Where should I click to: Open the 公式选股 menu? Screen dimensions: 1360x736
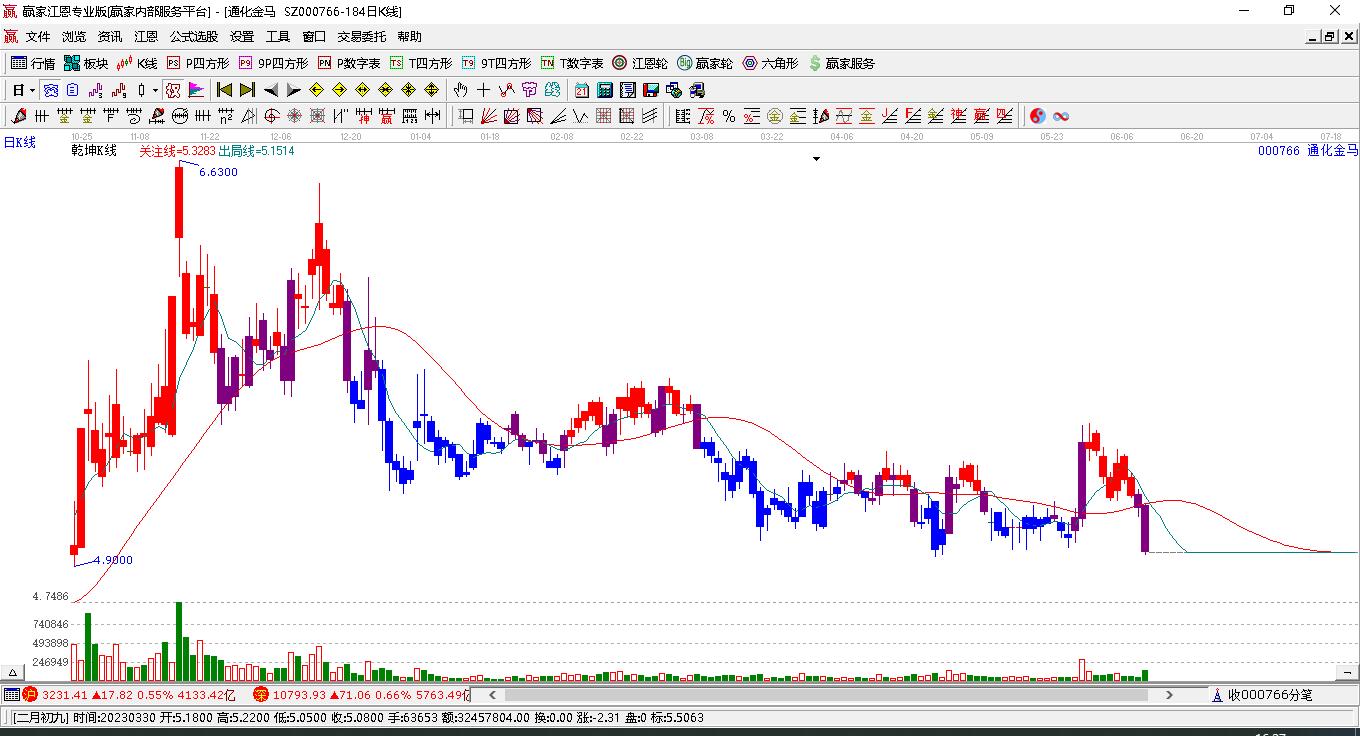coord(194,37)
